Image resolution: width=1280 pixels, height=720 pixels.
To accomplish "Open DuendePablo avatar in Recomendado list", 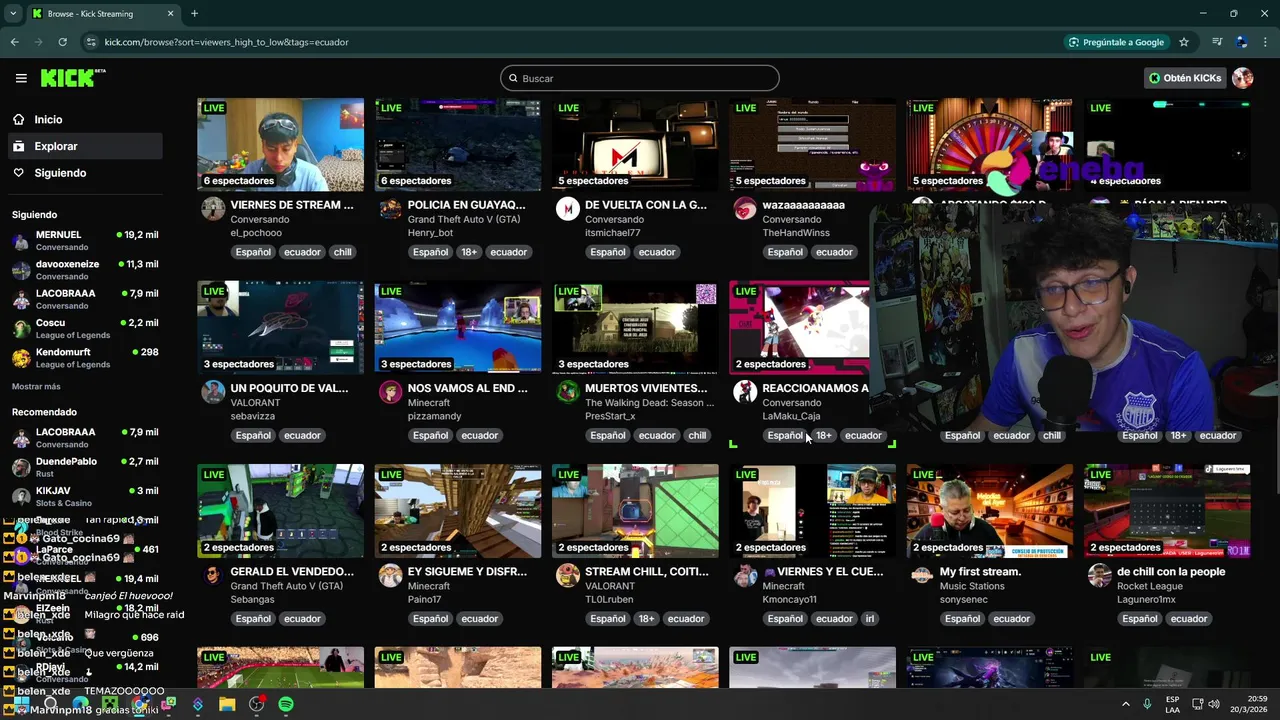I will (21, 467).
